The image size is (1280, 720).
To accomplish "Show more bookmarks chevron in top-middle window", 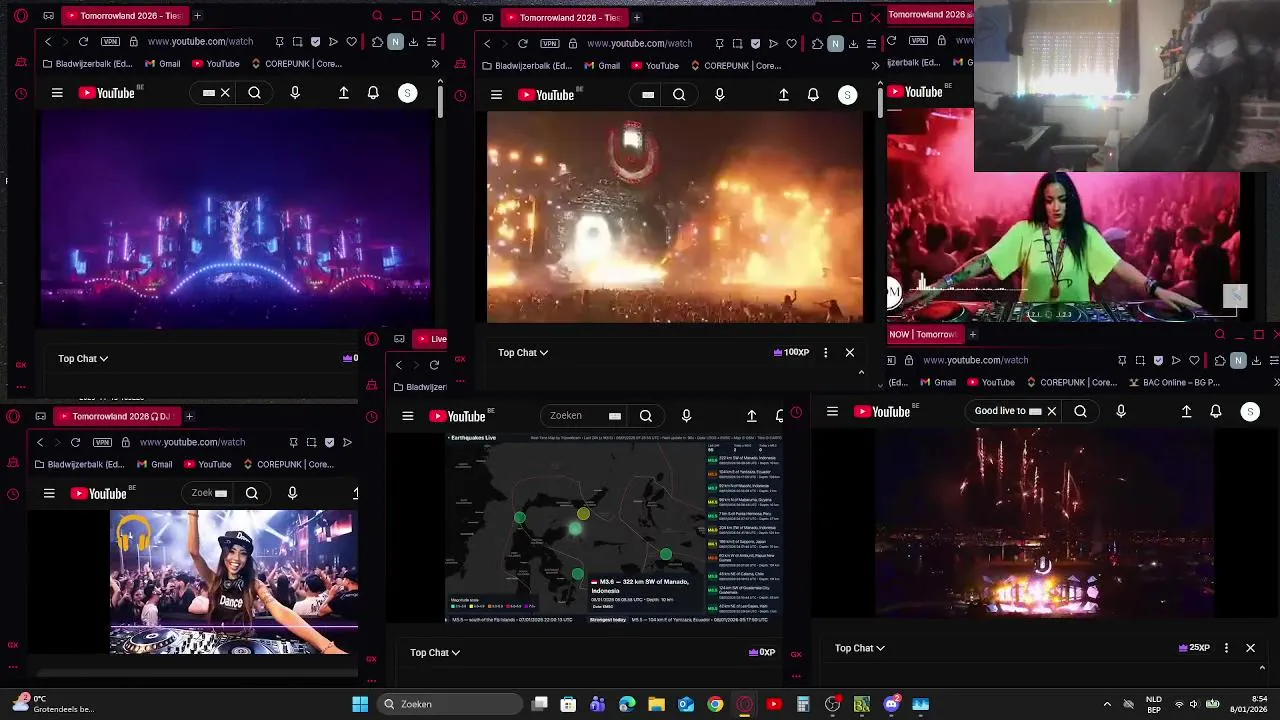I will [875, 66].
